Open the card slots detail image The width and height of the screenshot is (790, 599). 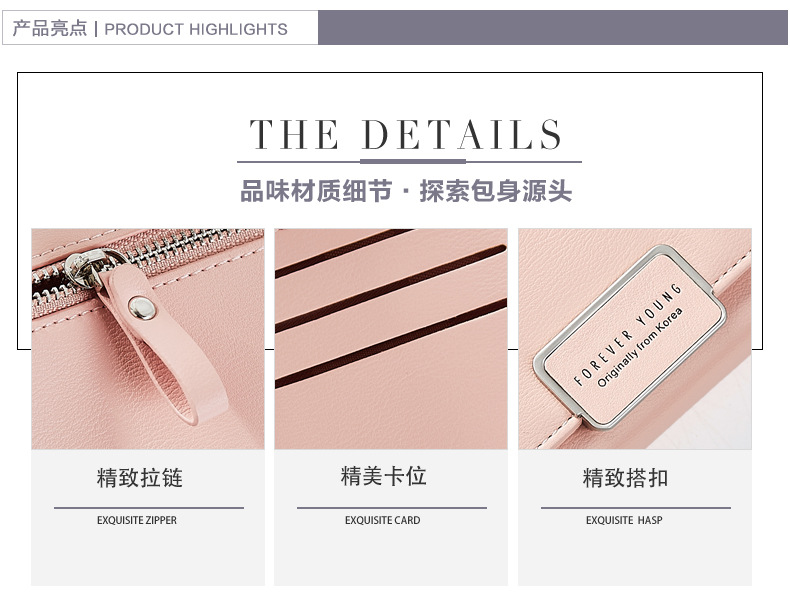click(x=391, y=339)
